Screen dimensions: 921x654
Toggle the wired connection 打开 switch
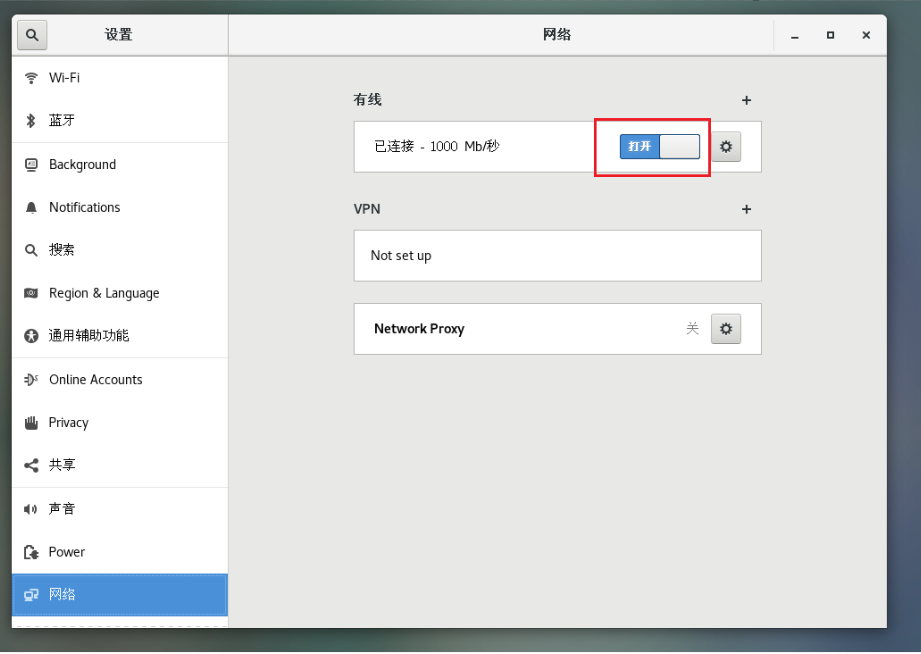pyautogui.click(x=660, y=146)
